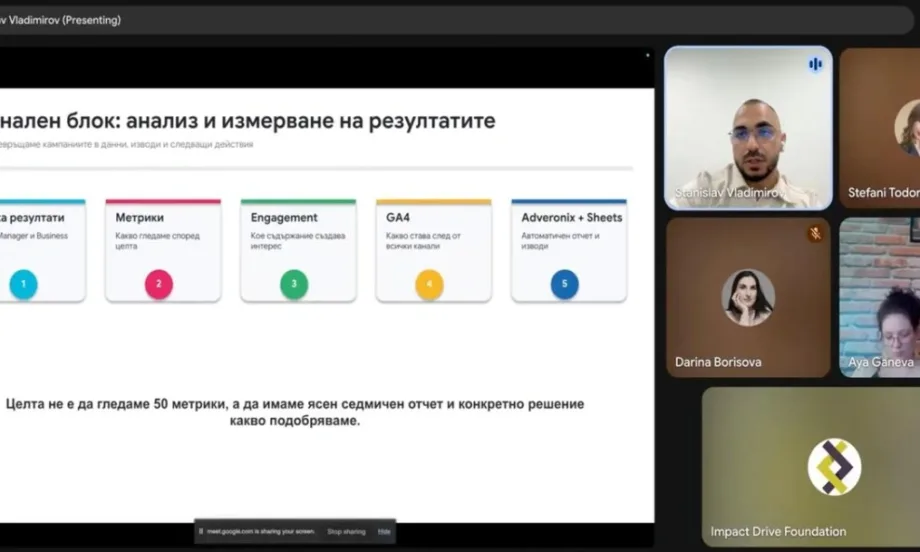Click the 'Кое съдържание създава интерес' text

point(297,241)
